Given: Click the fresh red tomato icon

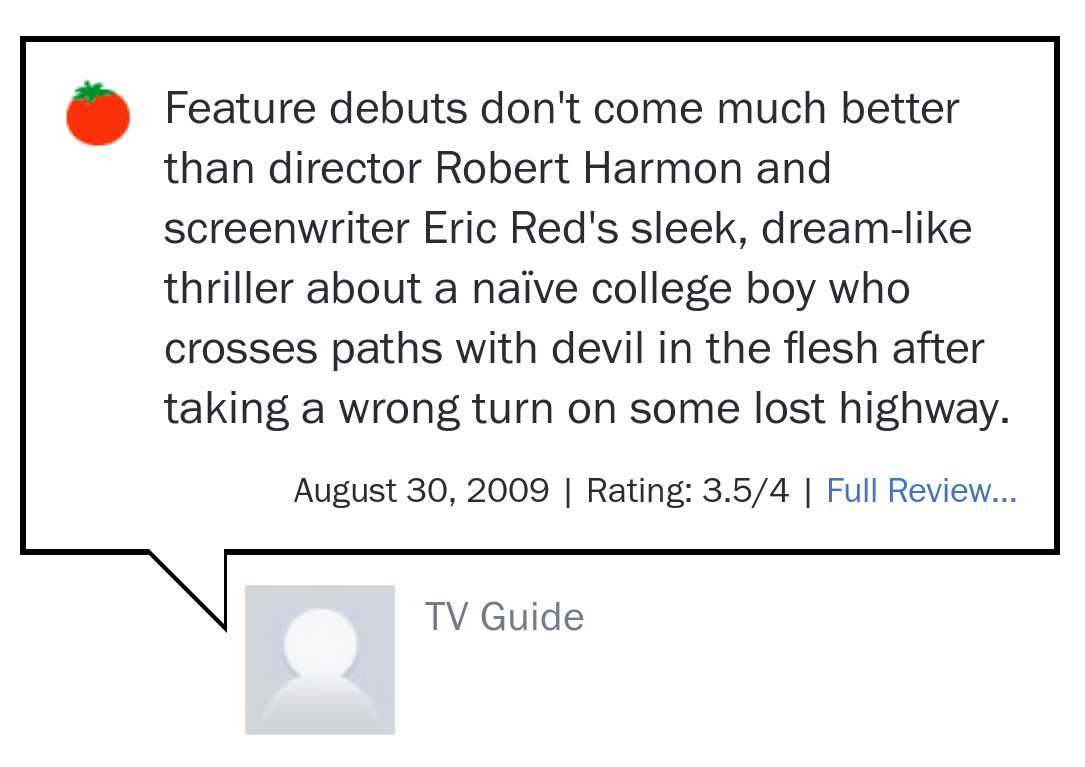Looking at the screenshot, I should pyautogui.click(x=98, y=114).
